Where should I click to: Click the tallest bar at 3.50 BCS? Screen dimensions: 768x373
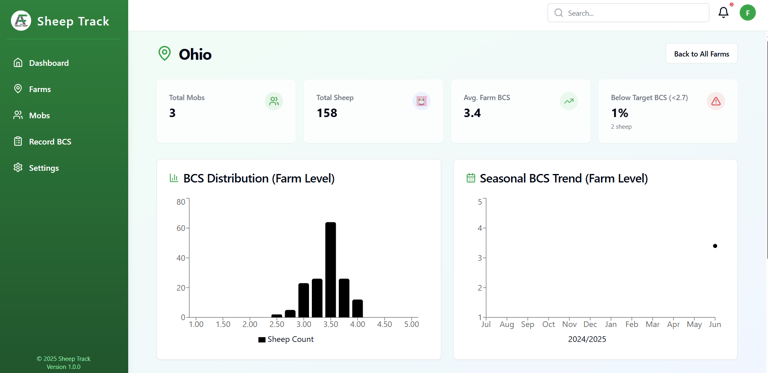pos(331,270)
